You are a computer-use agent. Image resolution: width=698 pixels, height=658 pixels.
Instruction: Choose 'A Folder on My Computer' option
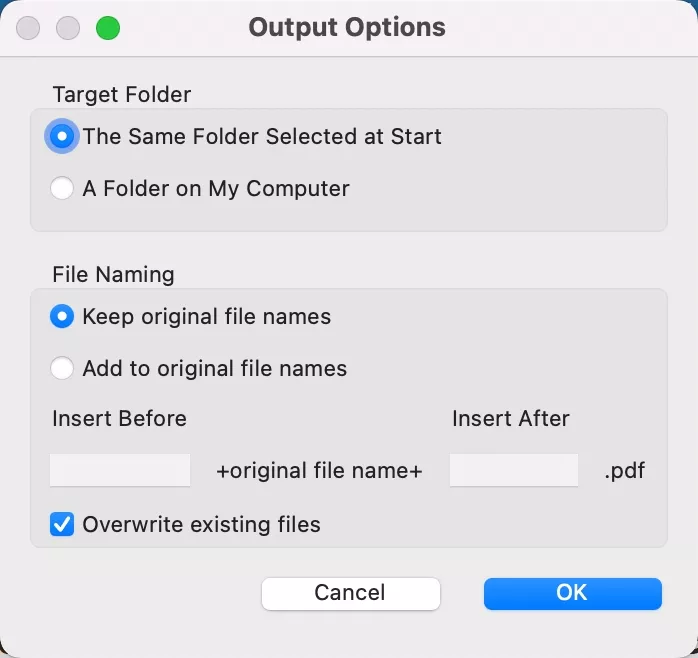click(62, 188)
